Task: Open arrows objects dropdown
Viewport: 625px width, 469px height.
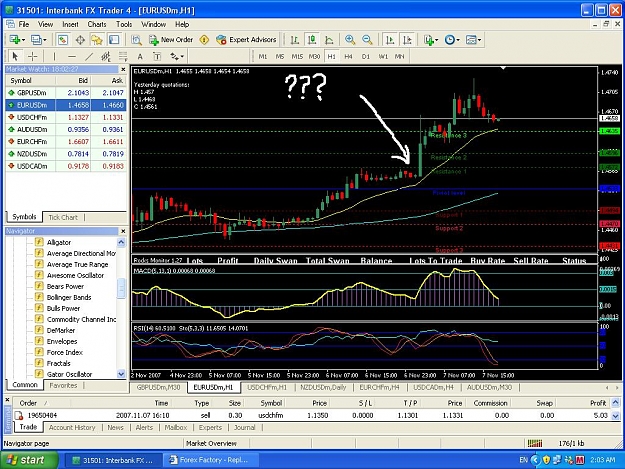Action: [177, 56]
